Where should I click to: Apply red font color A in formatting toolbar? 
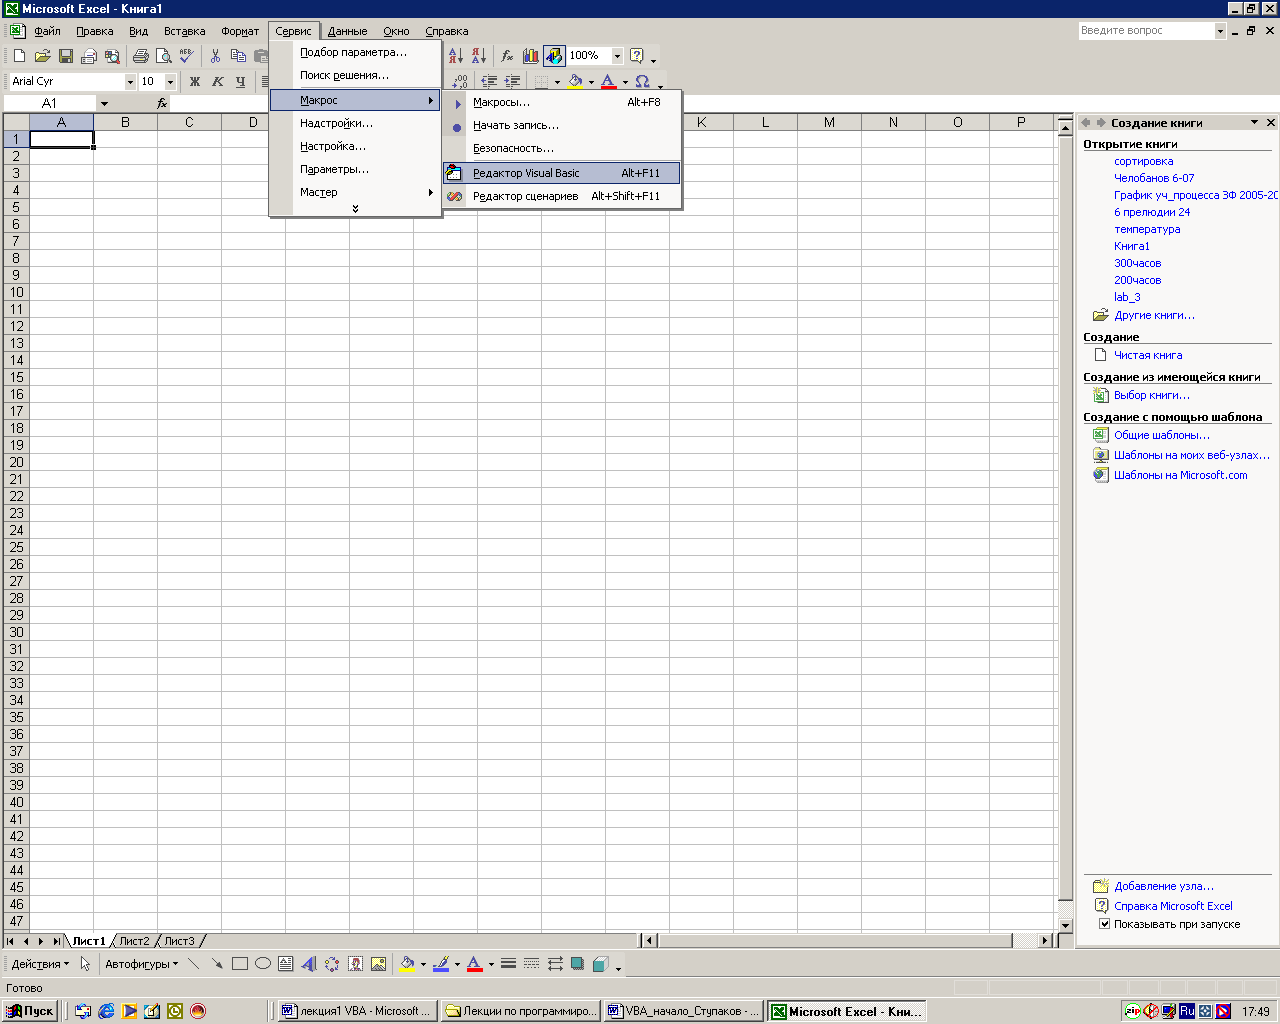pos(608,81)
